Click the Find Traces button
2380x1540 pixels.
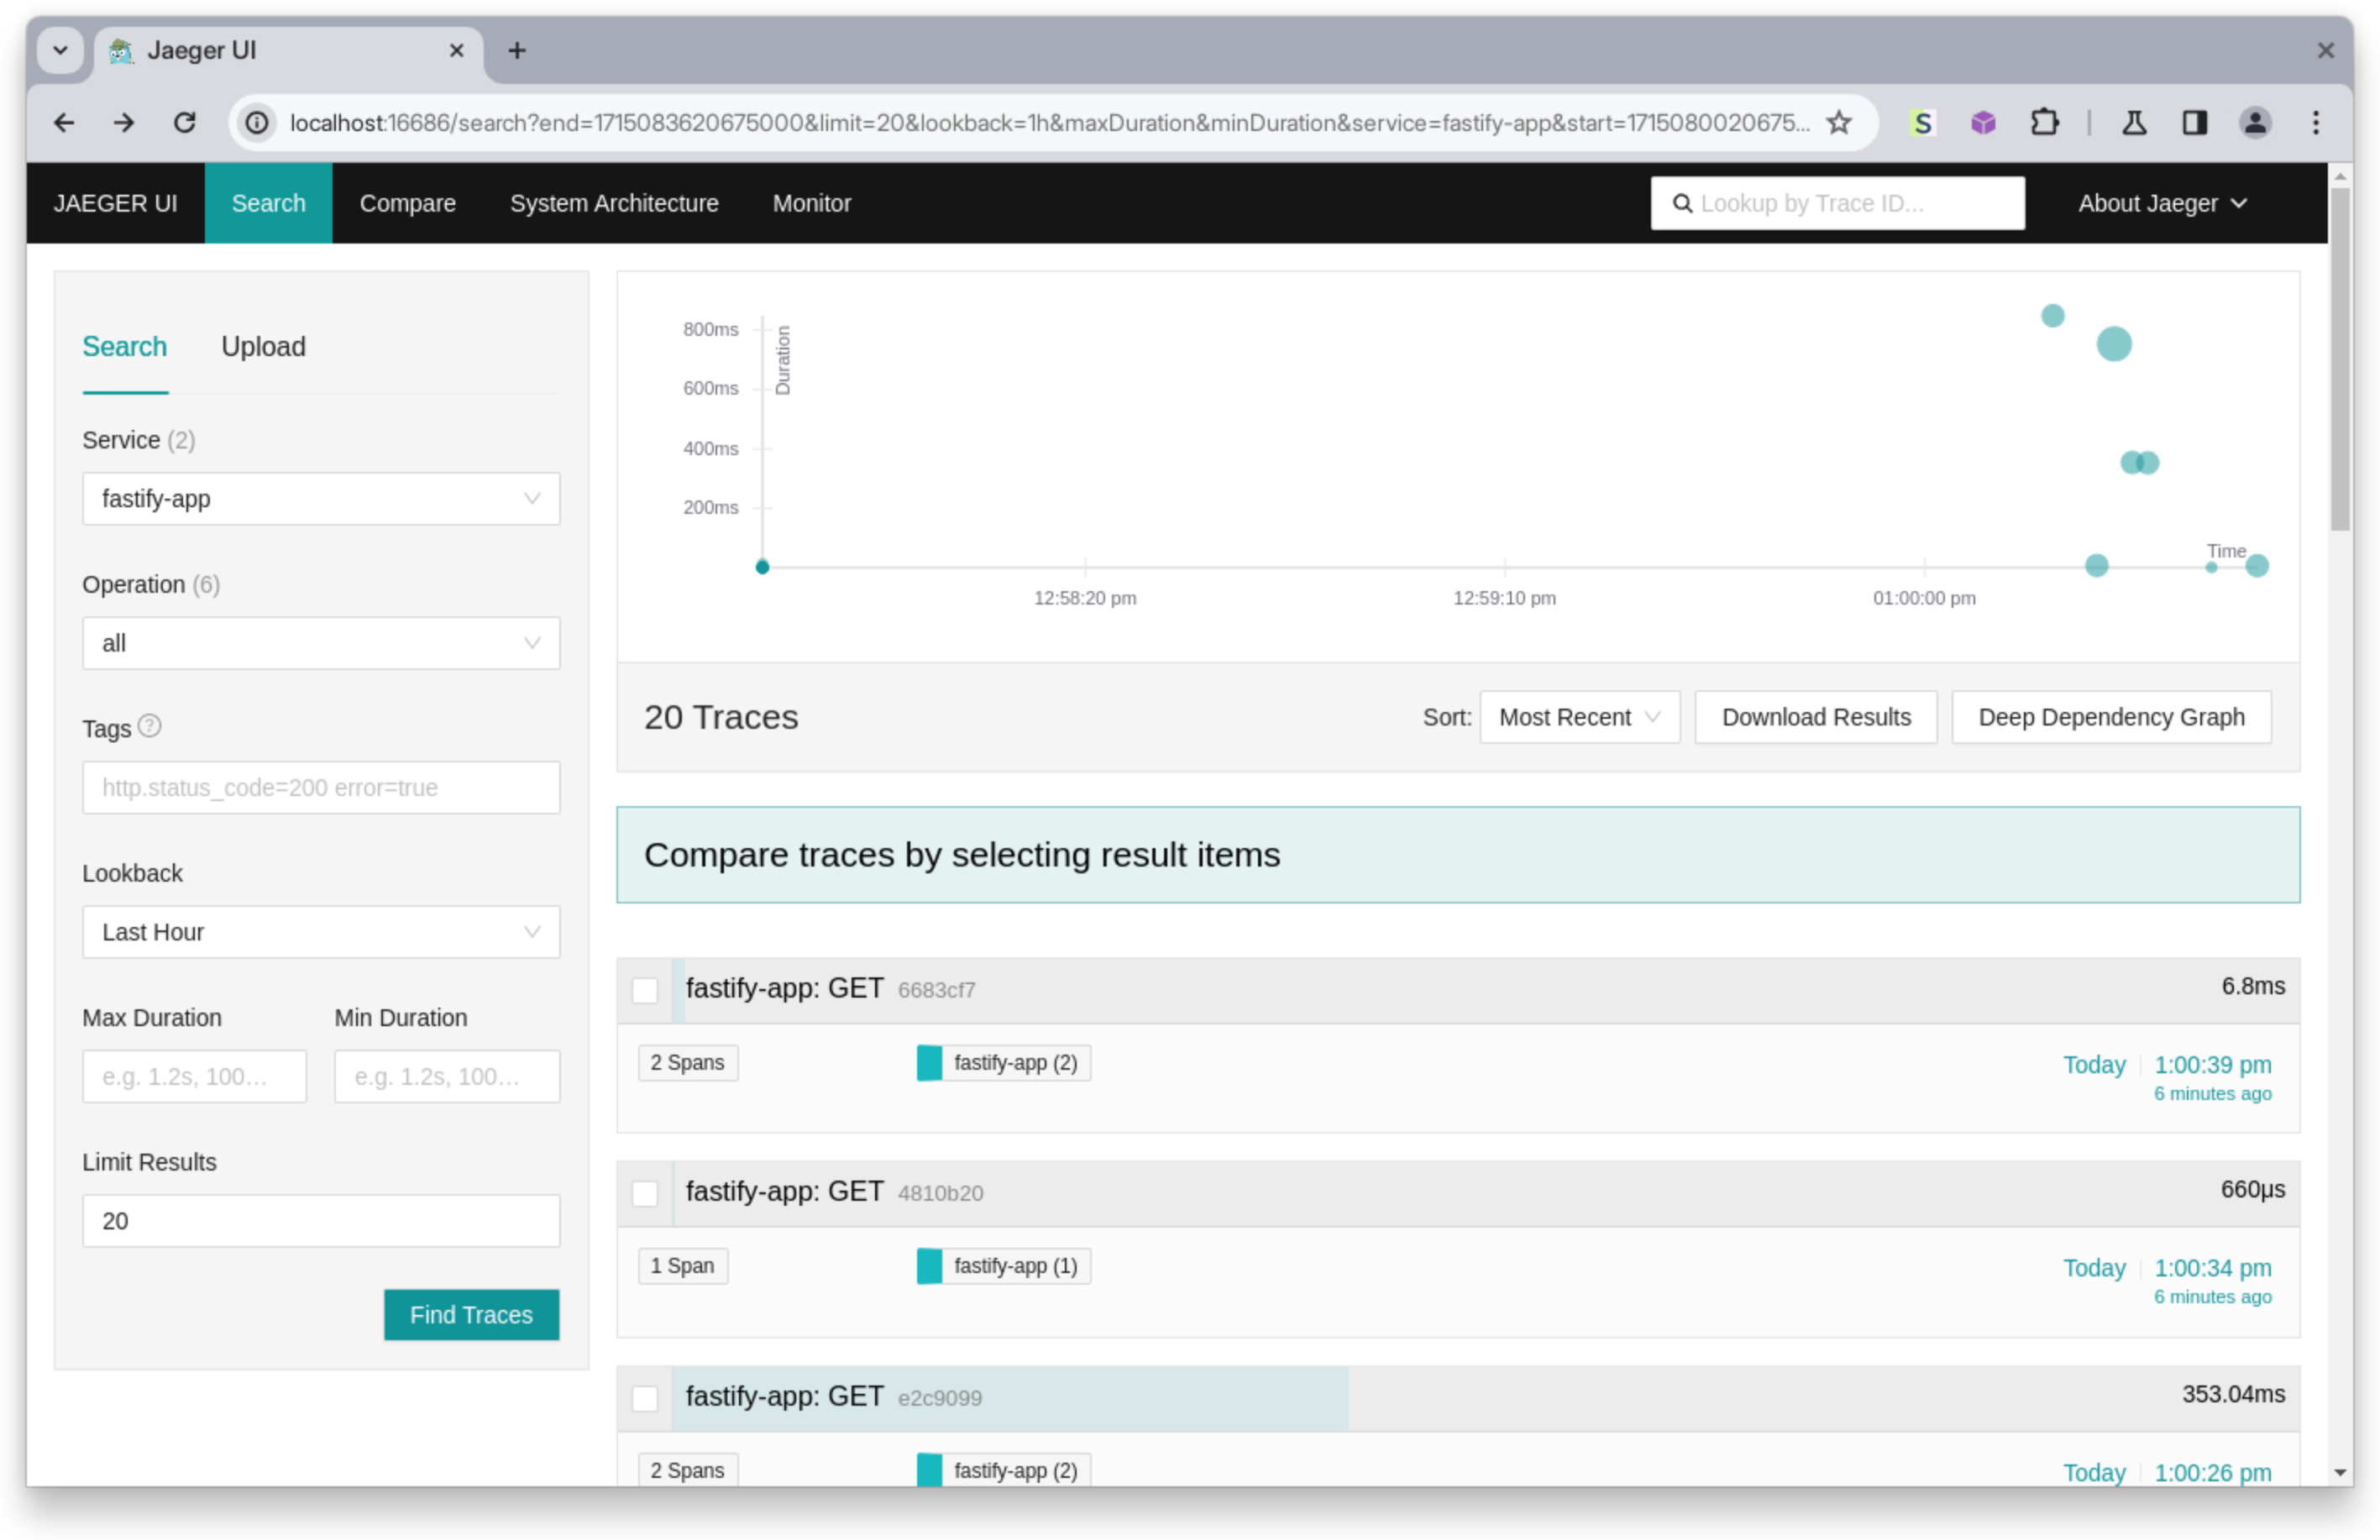point(471,1314)
